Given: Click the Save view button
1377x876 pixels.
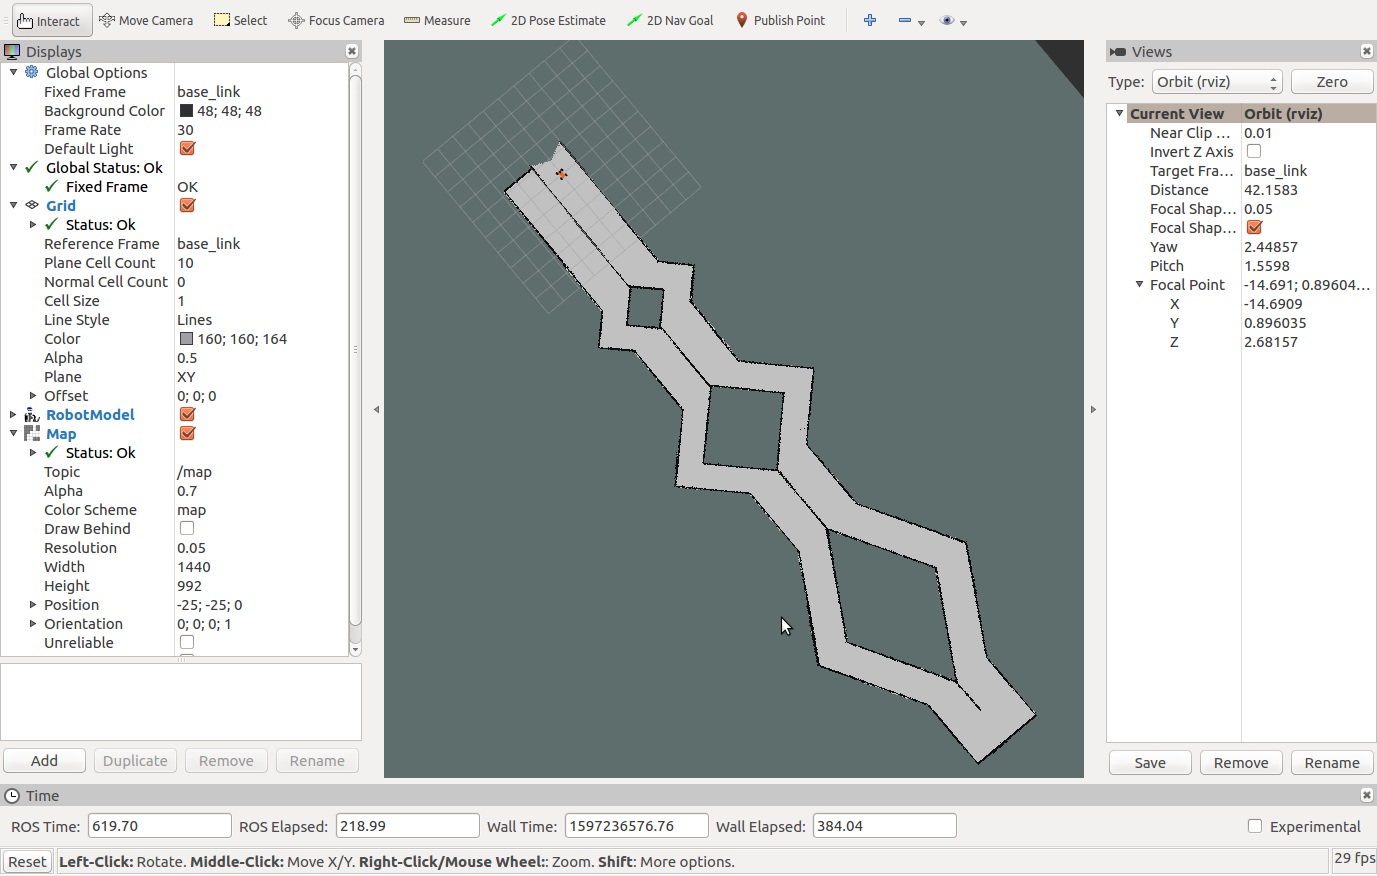Looking at the screenshot, I should (x=1150, y=763).
